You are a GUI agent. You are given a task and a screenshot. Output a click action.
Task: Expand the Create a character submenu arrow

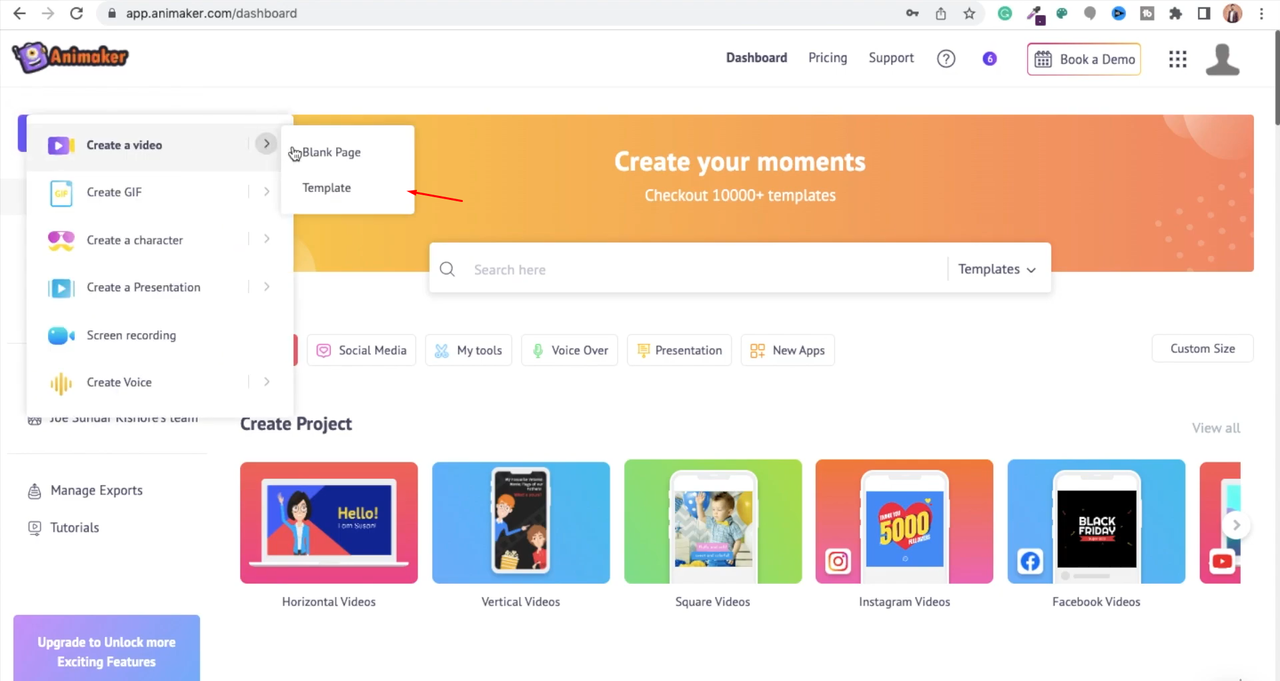[x=266, y=239]
